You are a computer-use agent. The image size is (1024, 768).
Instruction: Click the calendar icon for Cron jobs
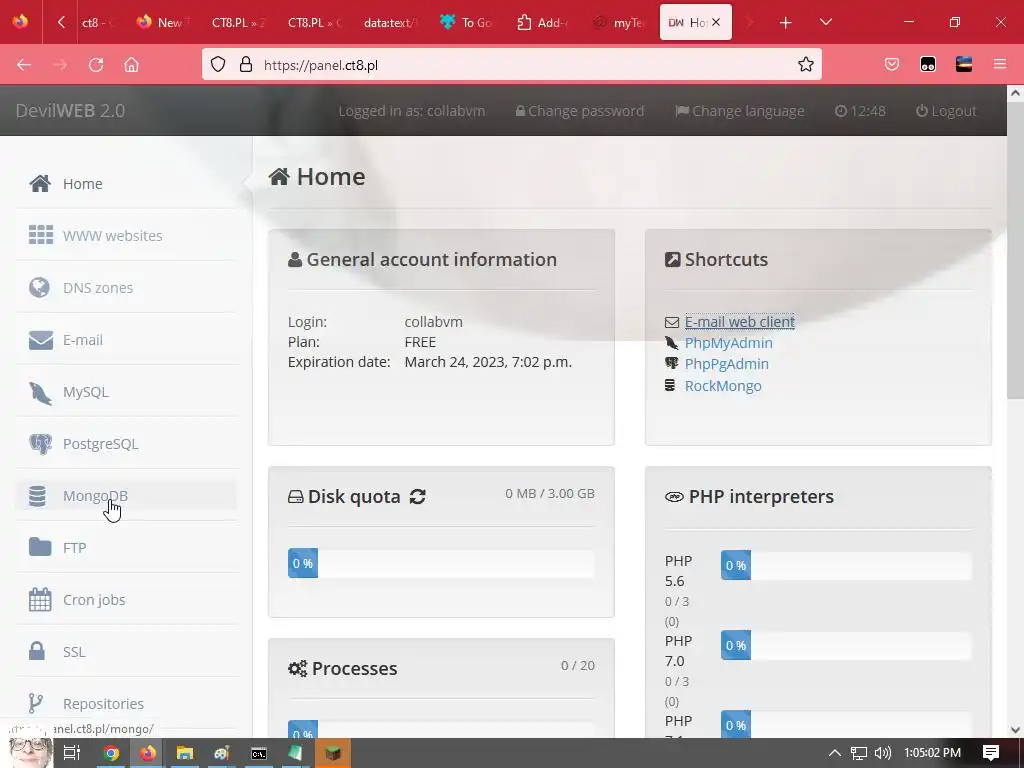coord(40,600)
